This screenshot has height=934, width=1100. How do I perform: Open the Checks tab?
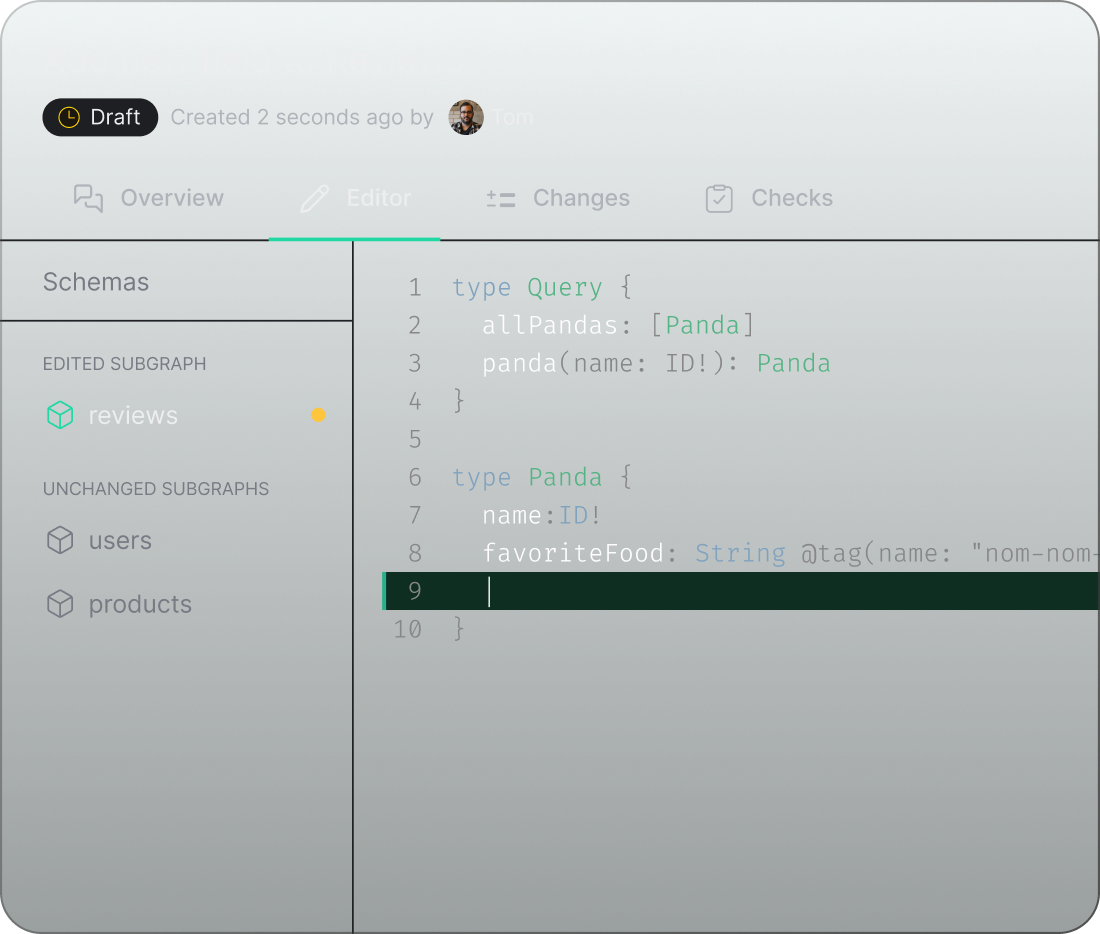[792, 198]
